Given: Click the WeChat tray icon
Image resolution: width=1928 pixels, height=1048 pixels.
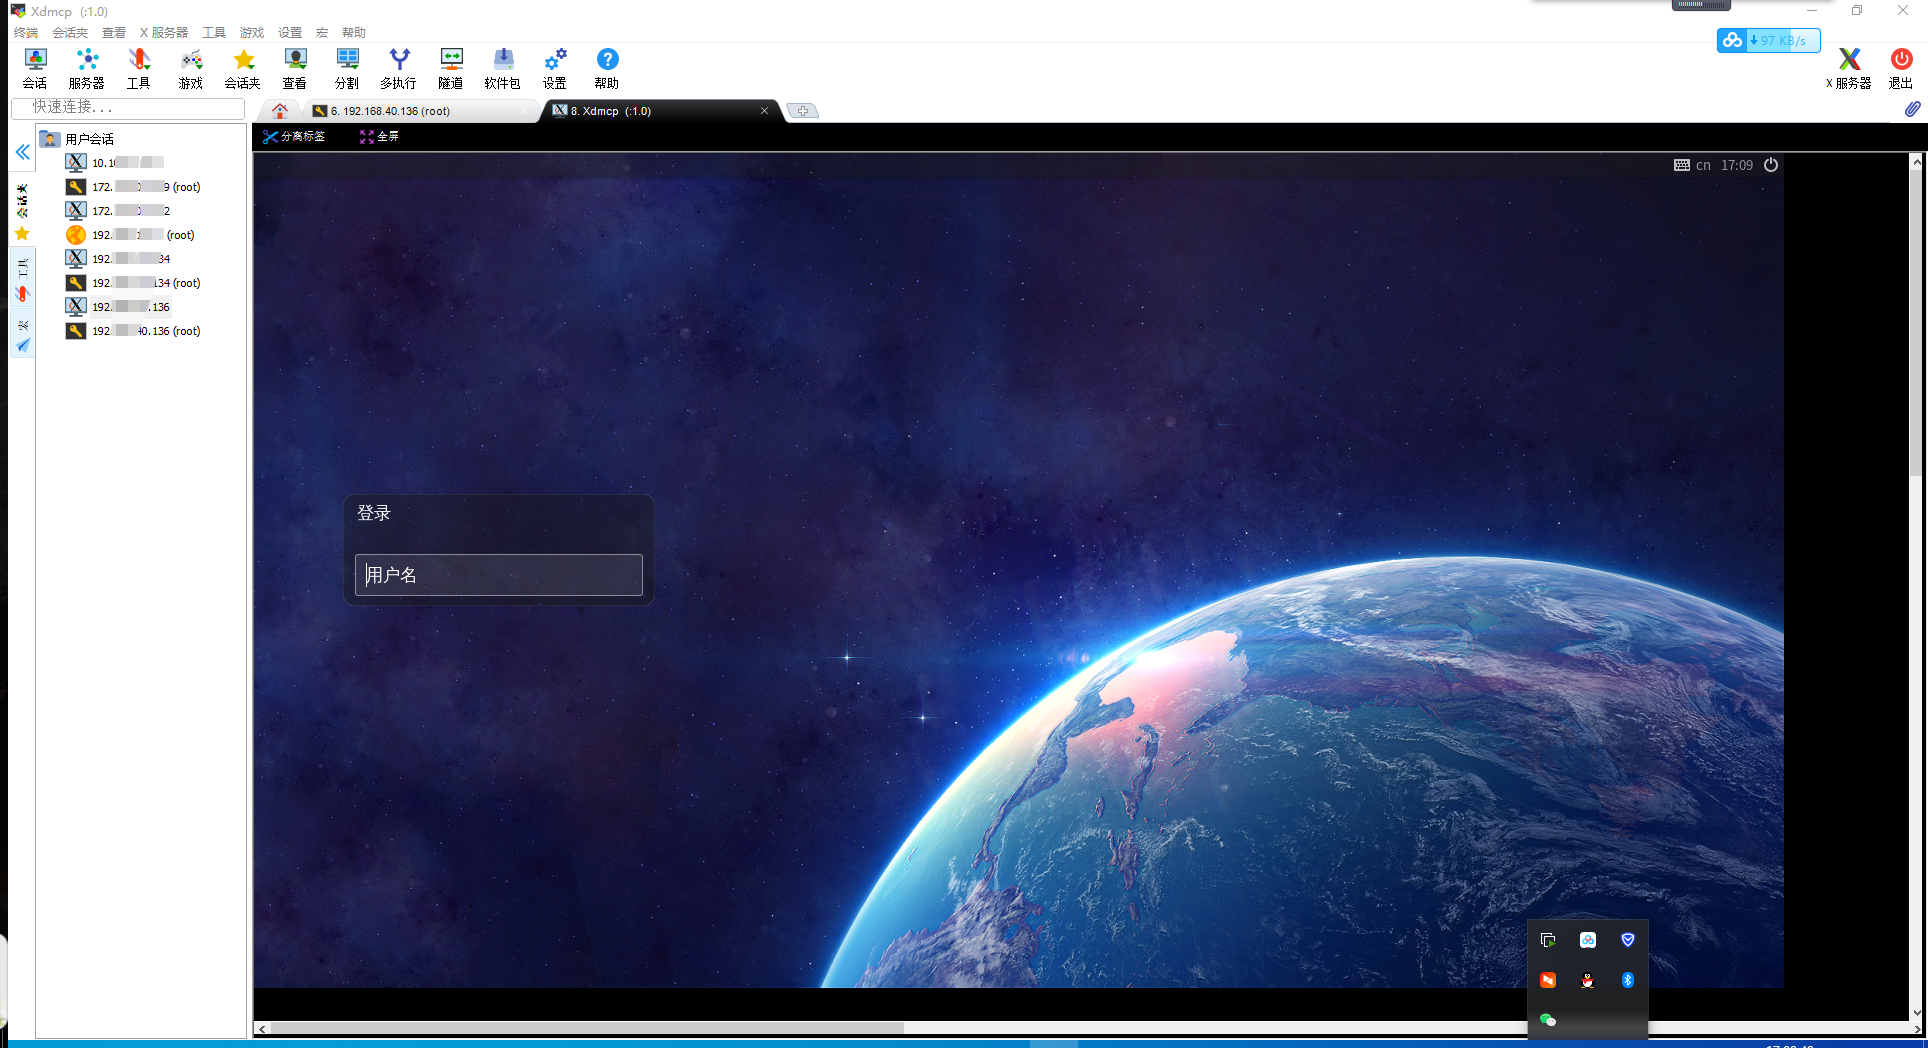Looking at the screenshot, I should pos(1548,1020).
